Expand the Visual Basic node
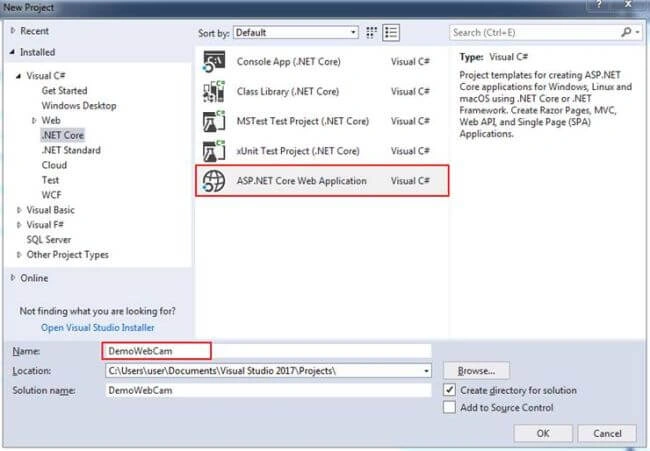650x451 pixels. [x=19, y=210]
